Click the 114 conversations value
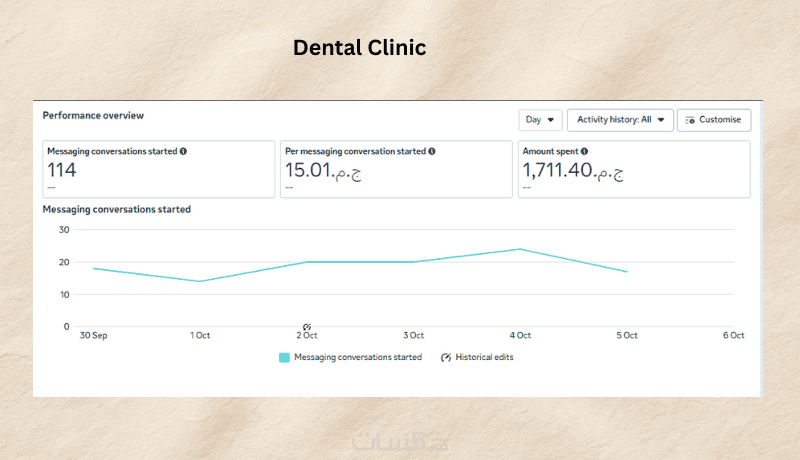This screenshot has height=460, width=800. [62, 170]
